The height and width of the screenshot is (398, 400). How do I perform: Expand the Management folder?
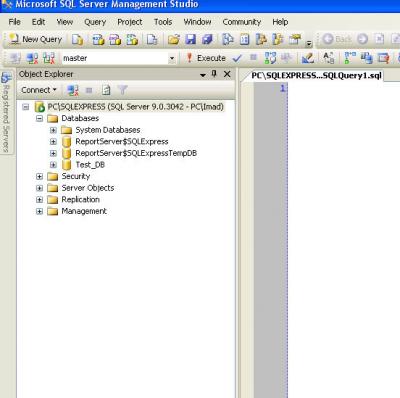[39, 211]
